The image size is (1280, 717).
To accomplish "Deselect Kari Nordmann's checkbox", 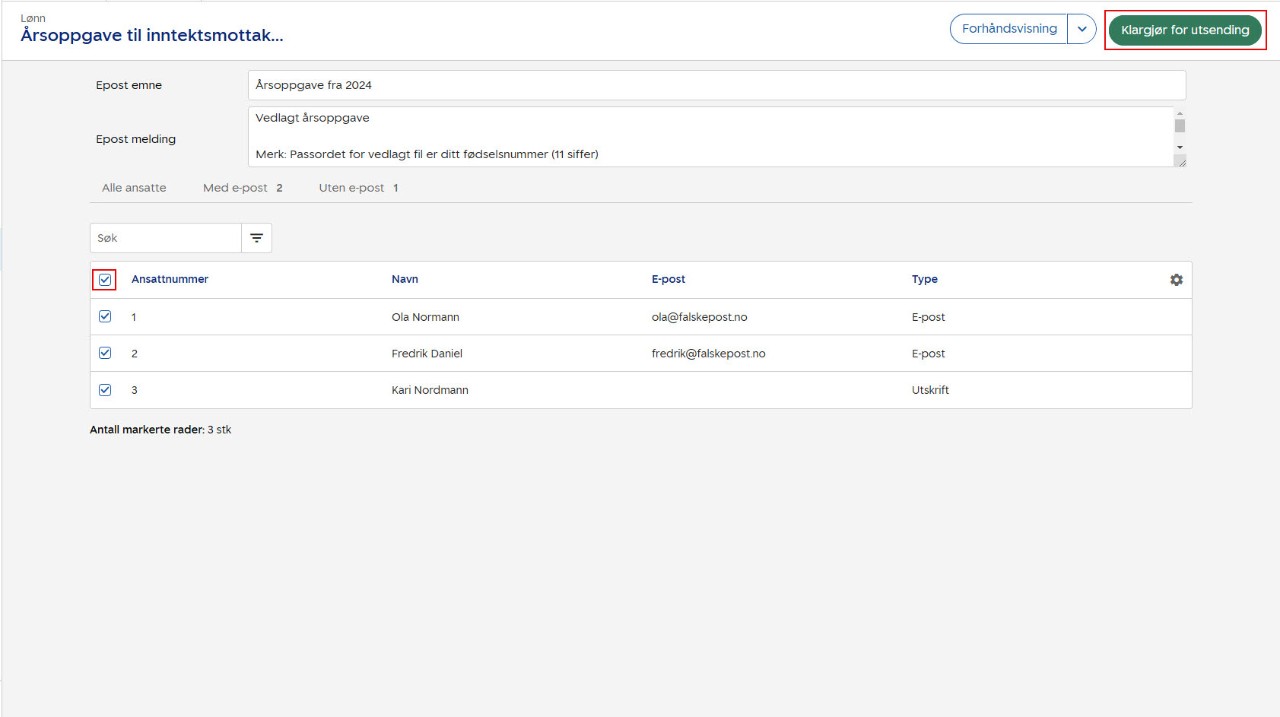I will coord(105,389).
